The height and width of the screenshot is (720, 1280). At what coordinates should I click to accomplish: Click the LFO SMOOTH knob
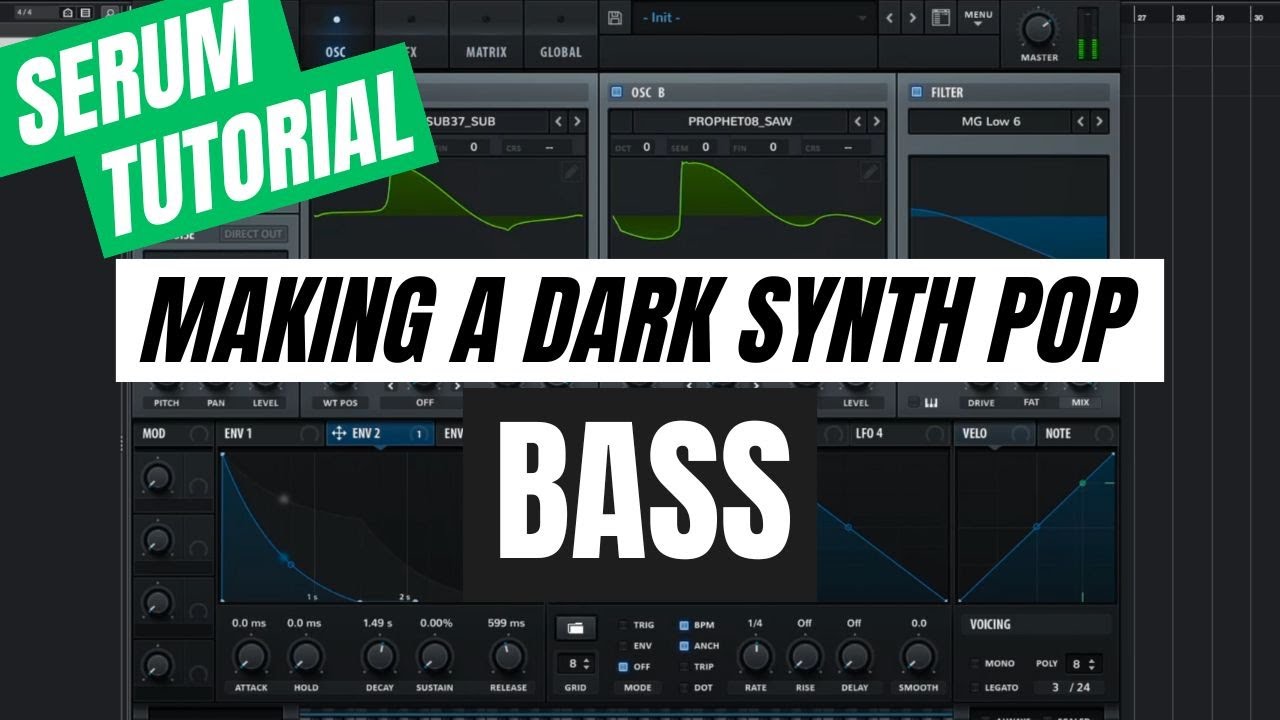pyautogui.click(x=918, y=656)
